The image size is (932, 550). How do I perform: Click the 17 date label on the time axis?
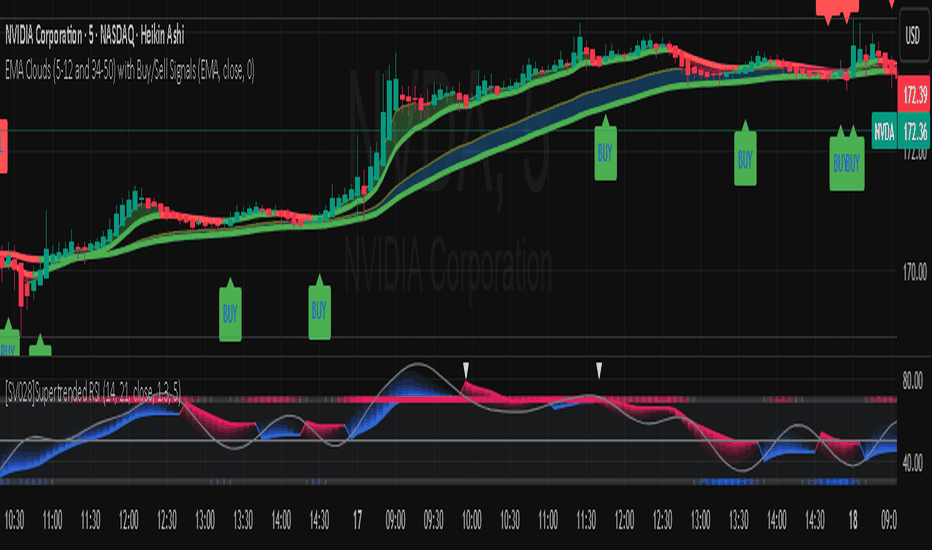pyautogui.click(x=357, y=521)
